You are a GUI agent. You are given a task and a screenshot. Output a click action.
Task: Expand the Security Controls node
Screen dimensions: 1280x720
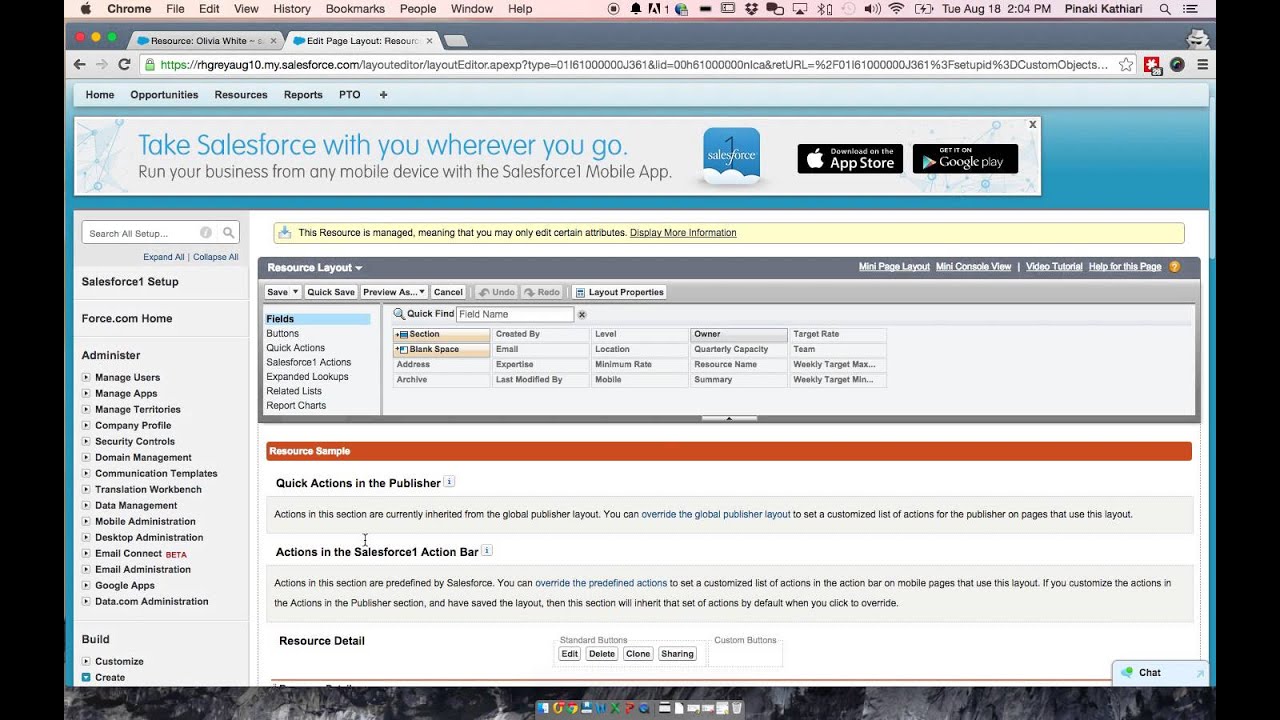86,441
